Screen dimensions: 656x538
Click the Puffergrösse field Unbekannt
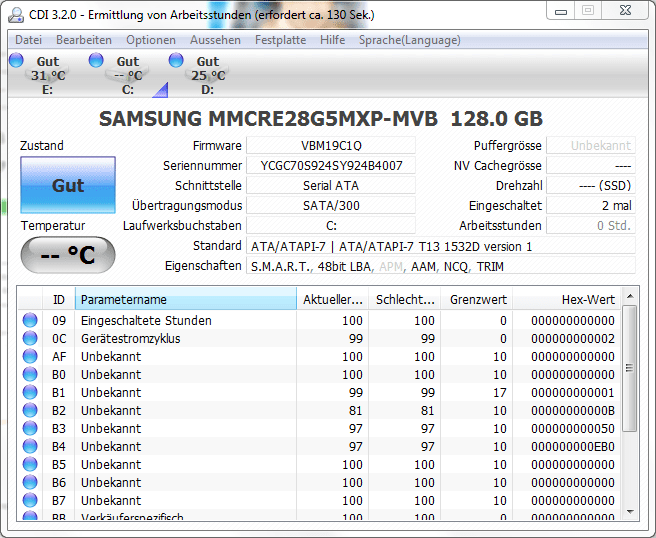pyautogui.click(x=591, y=146)
